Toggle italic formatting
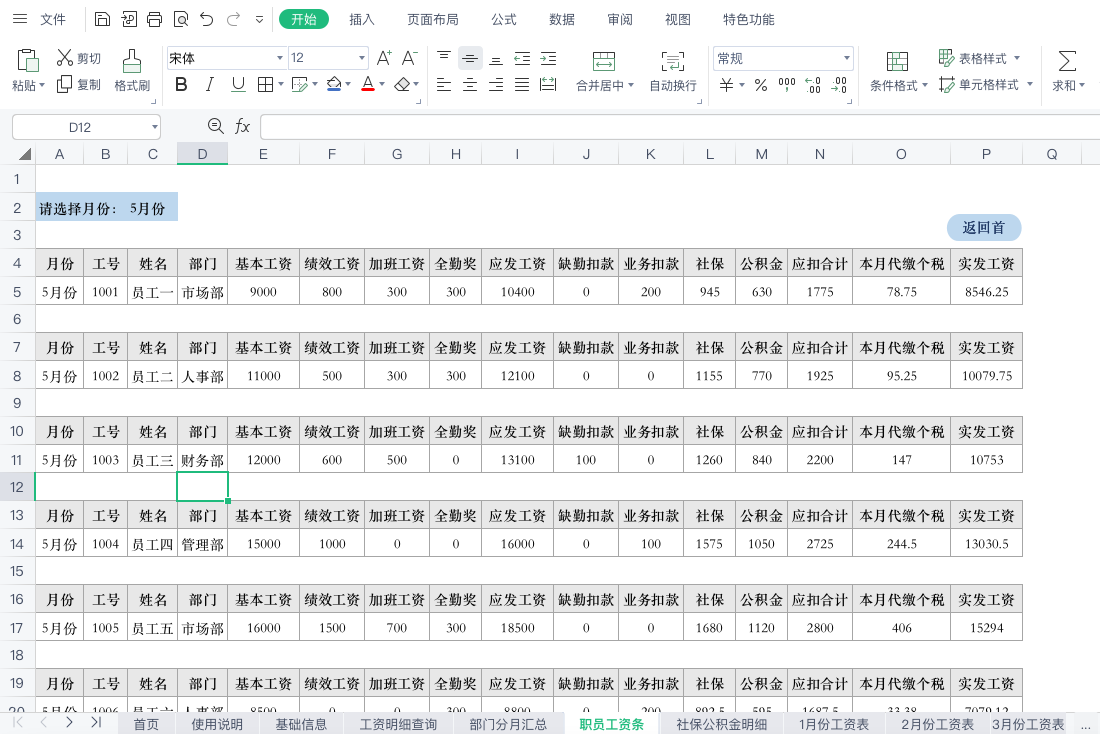 tap(209, 85)
